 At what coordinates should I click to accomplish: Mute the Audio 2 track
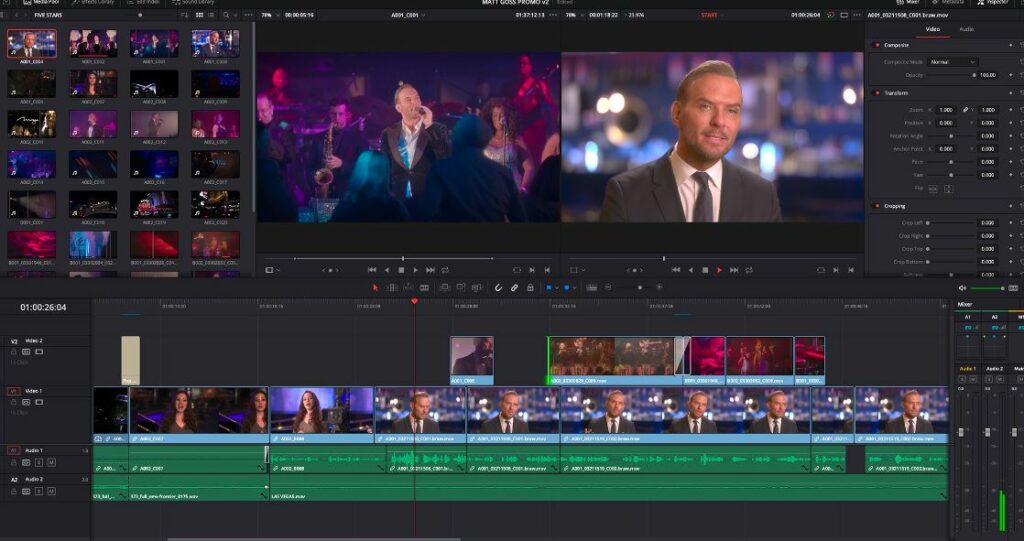(52, 491)
